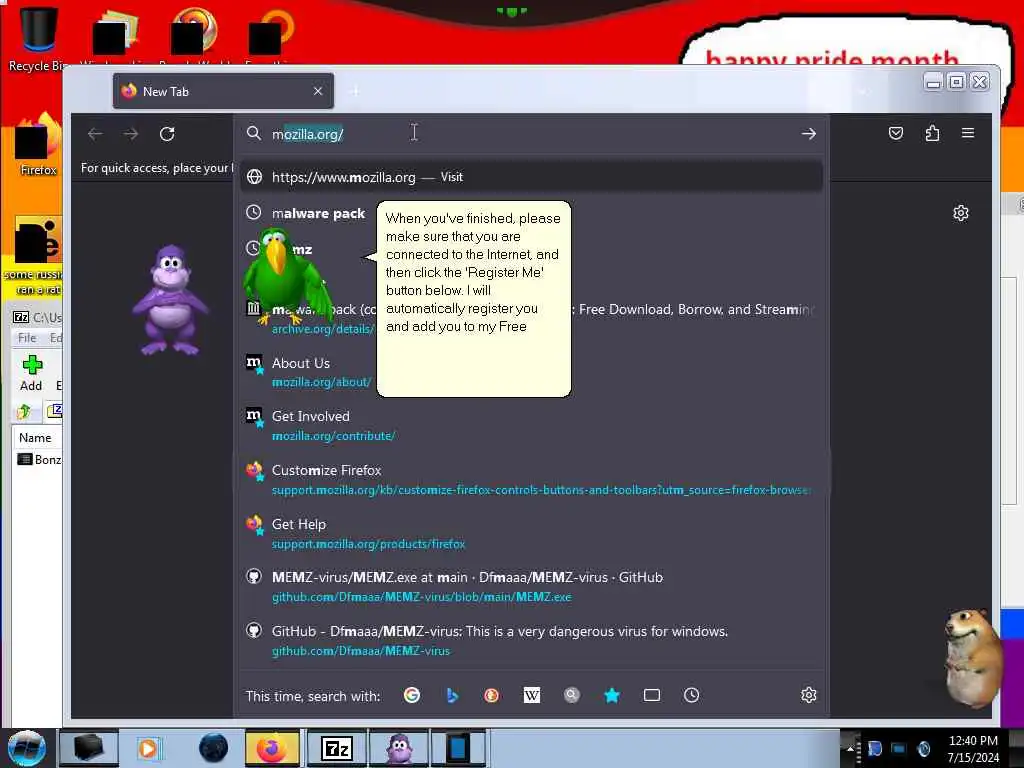Image resolution: width=1024 pixels, height=768 pixels.
Task: Select the Bonz file row in 7-Zip
Action: click(38, 460)
